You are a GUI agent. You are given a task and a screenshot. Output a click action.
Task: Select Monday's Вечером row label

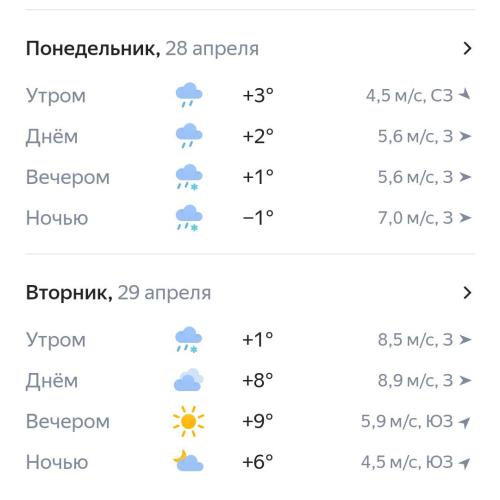click(68, 177)
